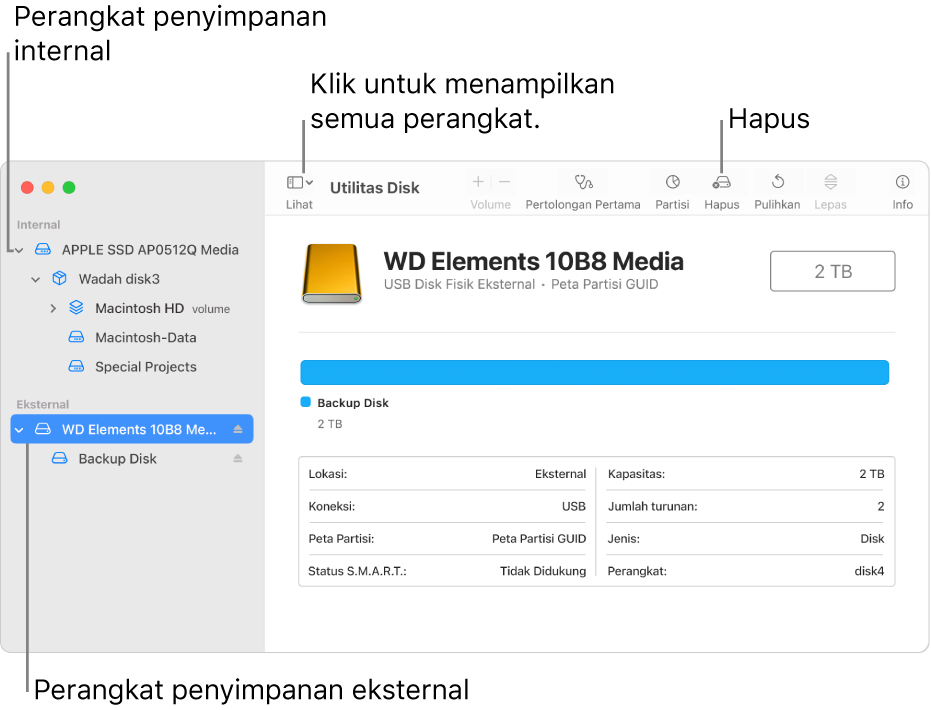Click the remove volume minus icon
931x710 pixels.
(504, 182)
